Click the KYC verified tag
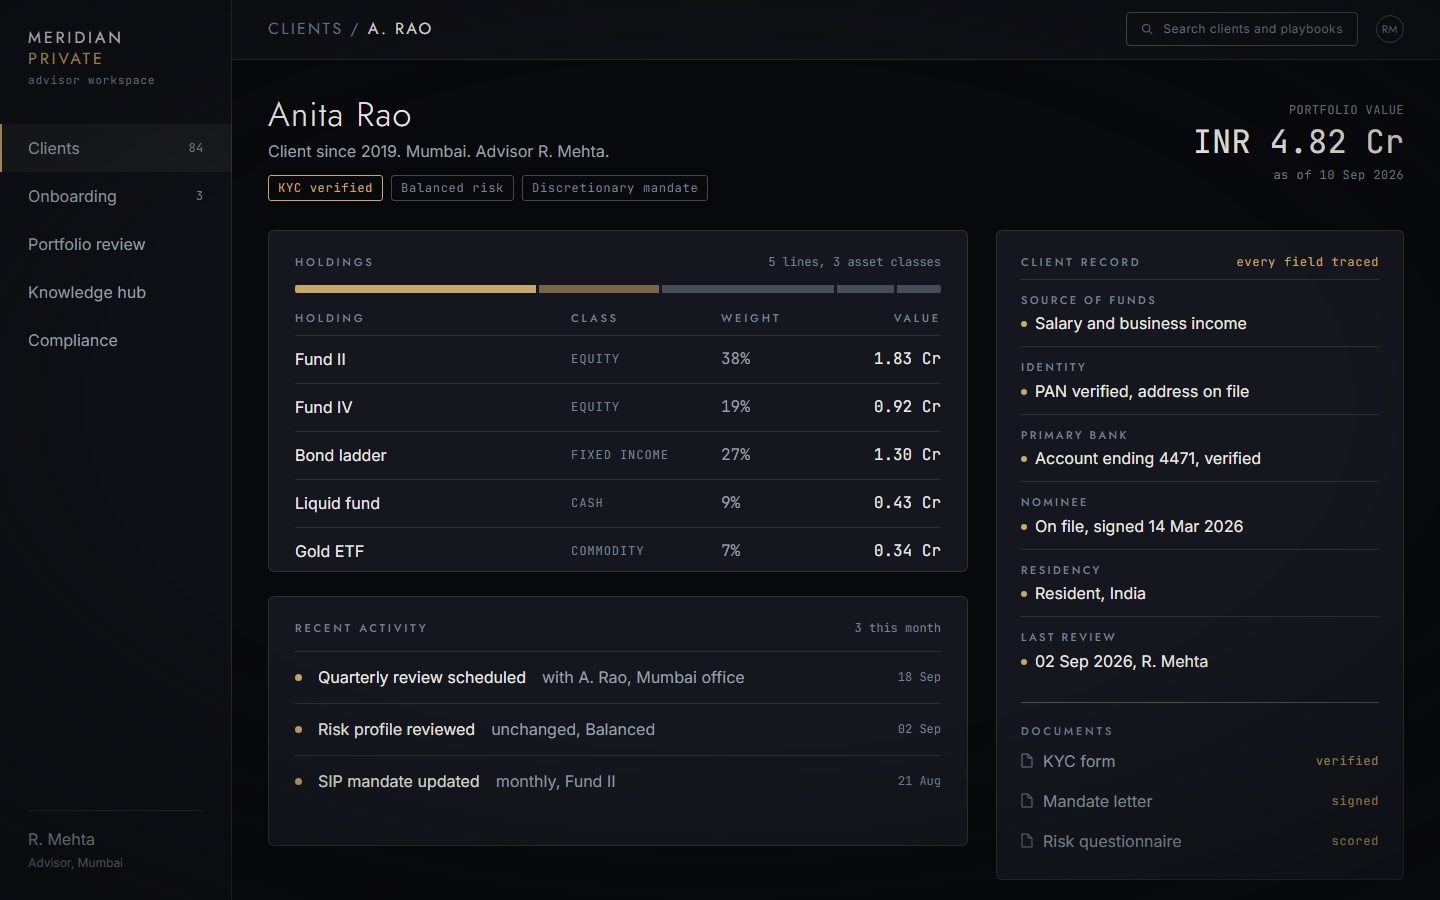The image size is (1440, 900). [325, 188]
